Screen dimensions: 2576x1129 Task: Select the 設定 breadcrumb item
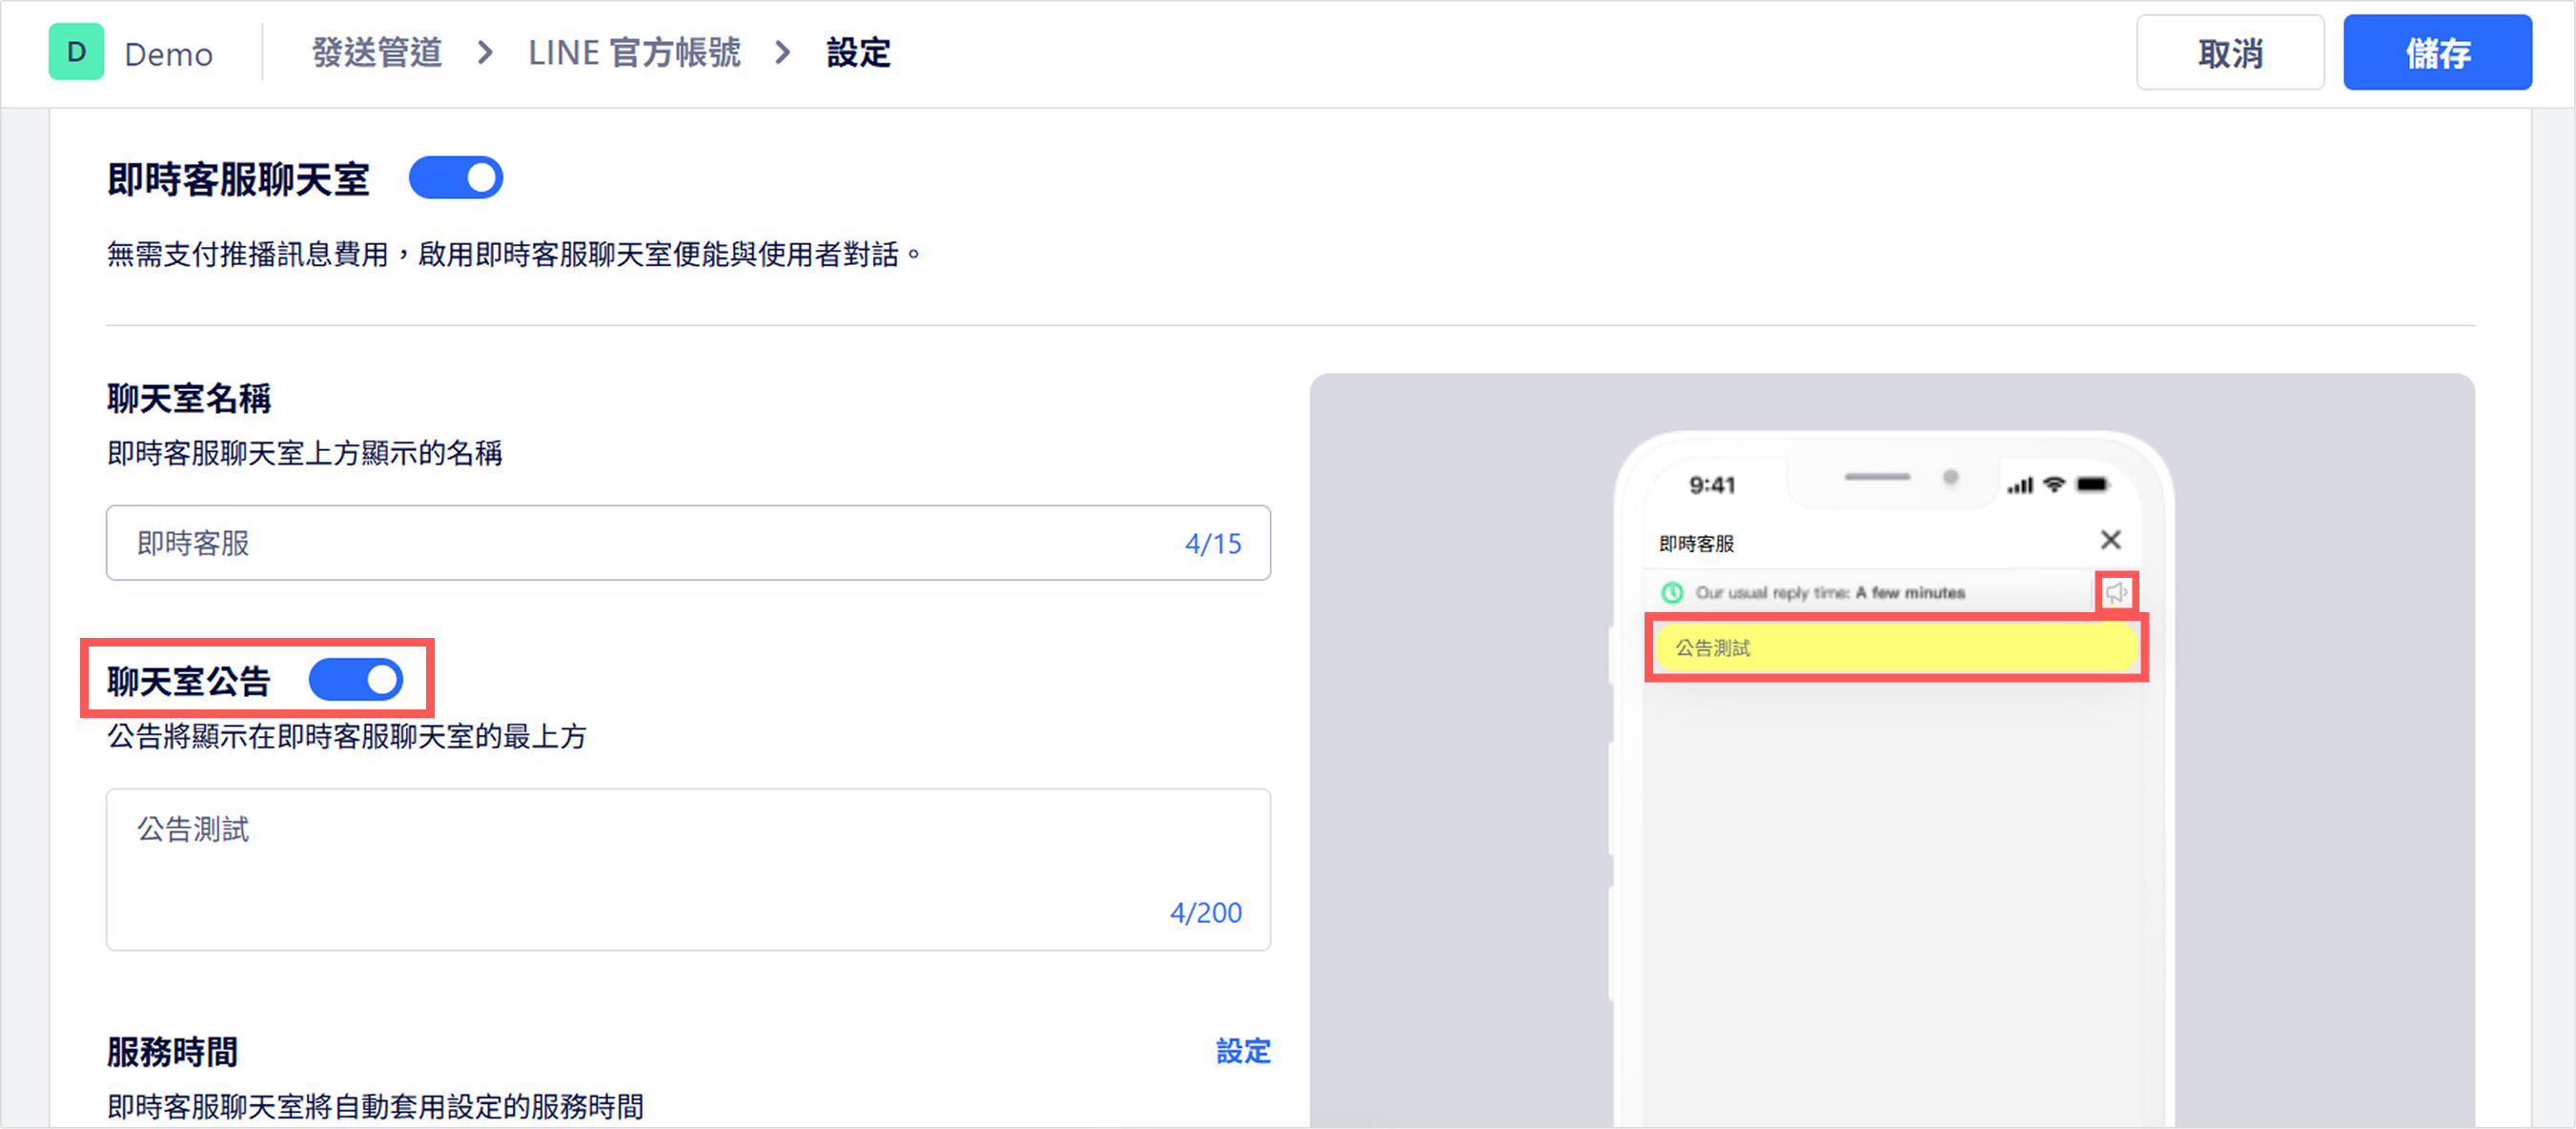tap(858, 53)
